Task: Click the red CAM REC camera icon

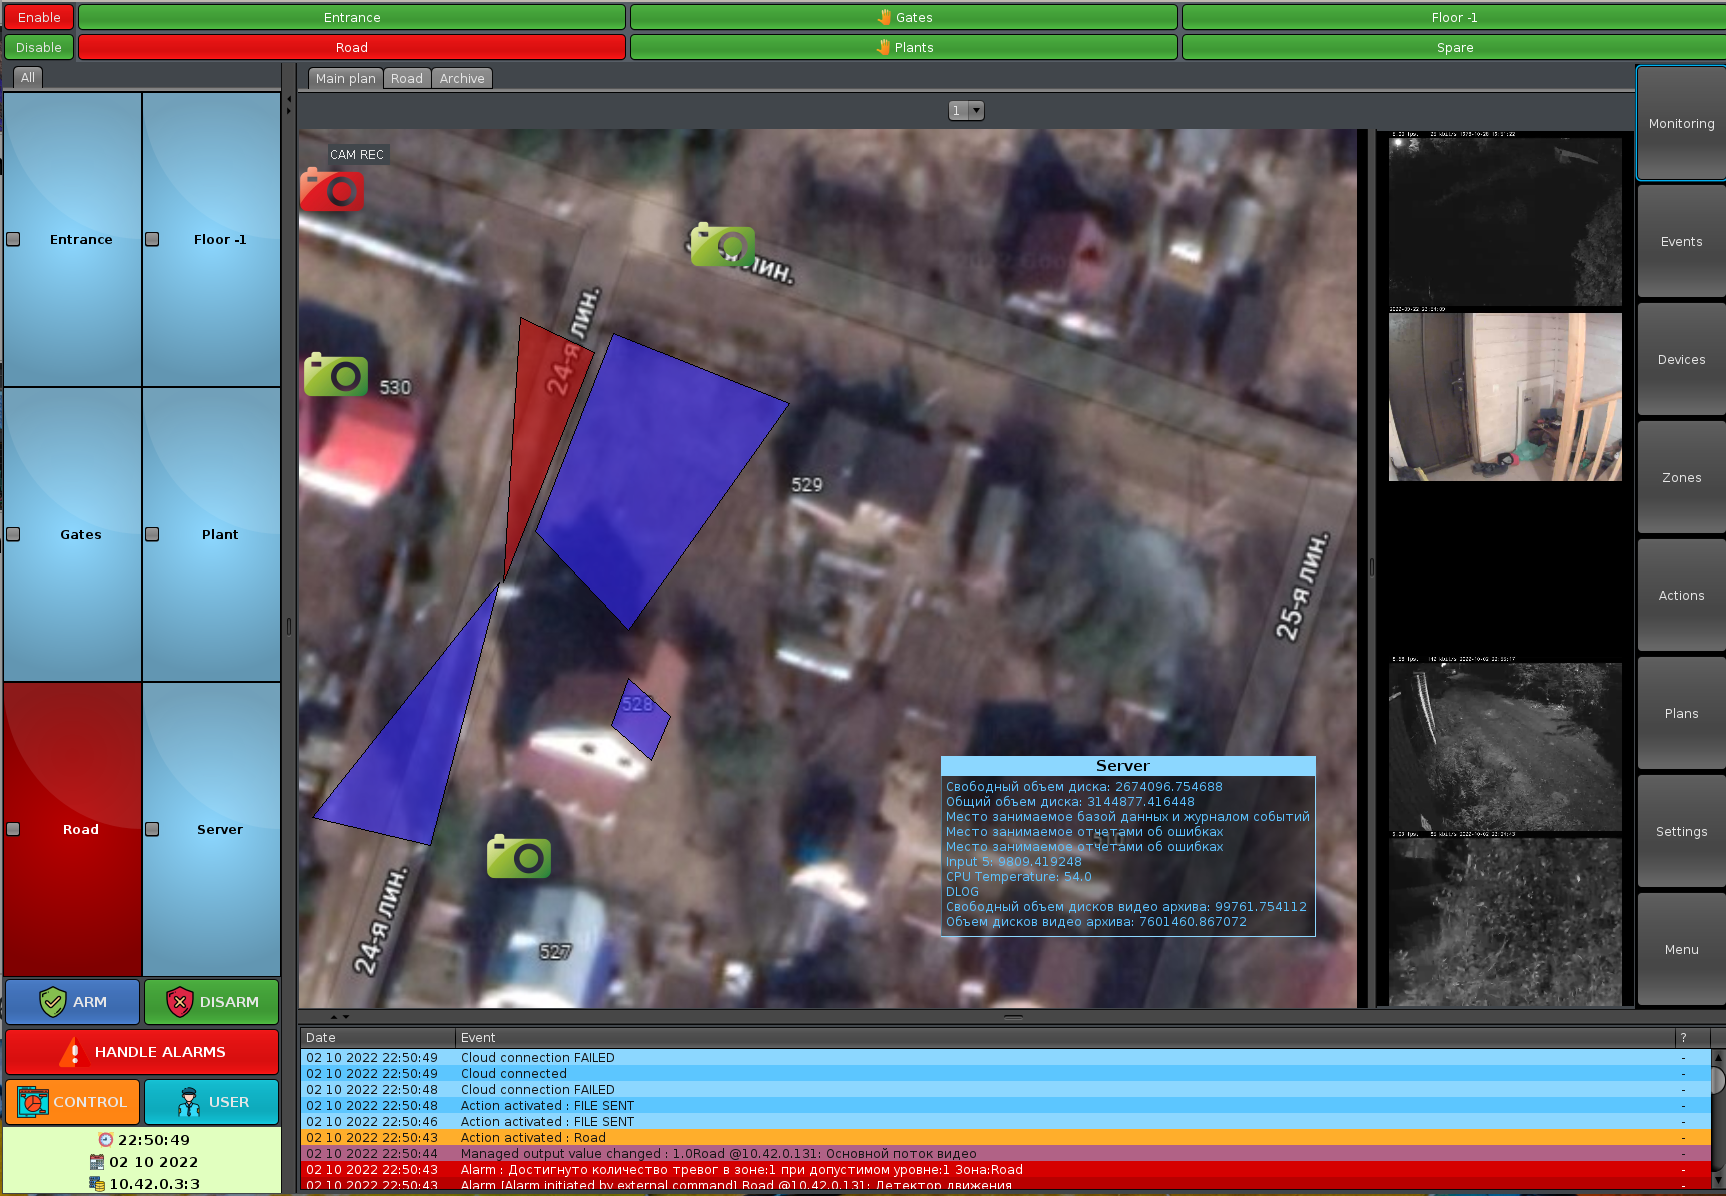Action: pos(331,190)
